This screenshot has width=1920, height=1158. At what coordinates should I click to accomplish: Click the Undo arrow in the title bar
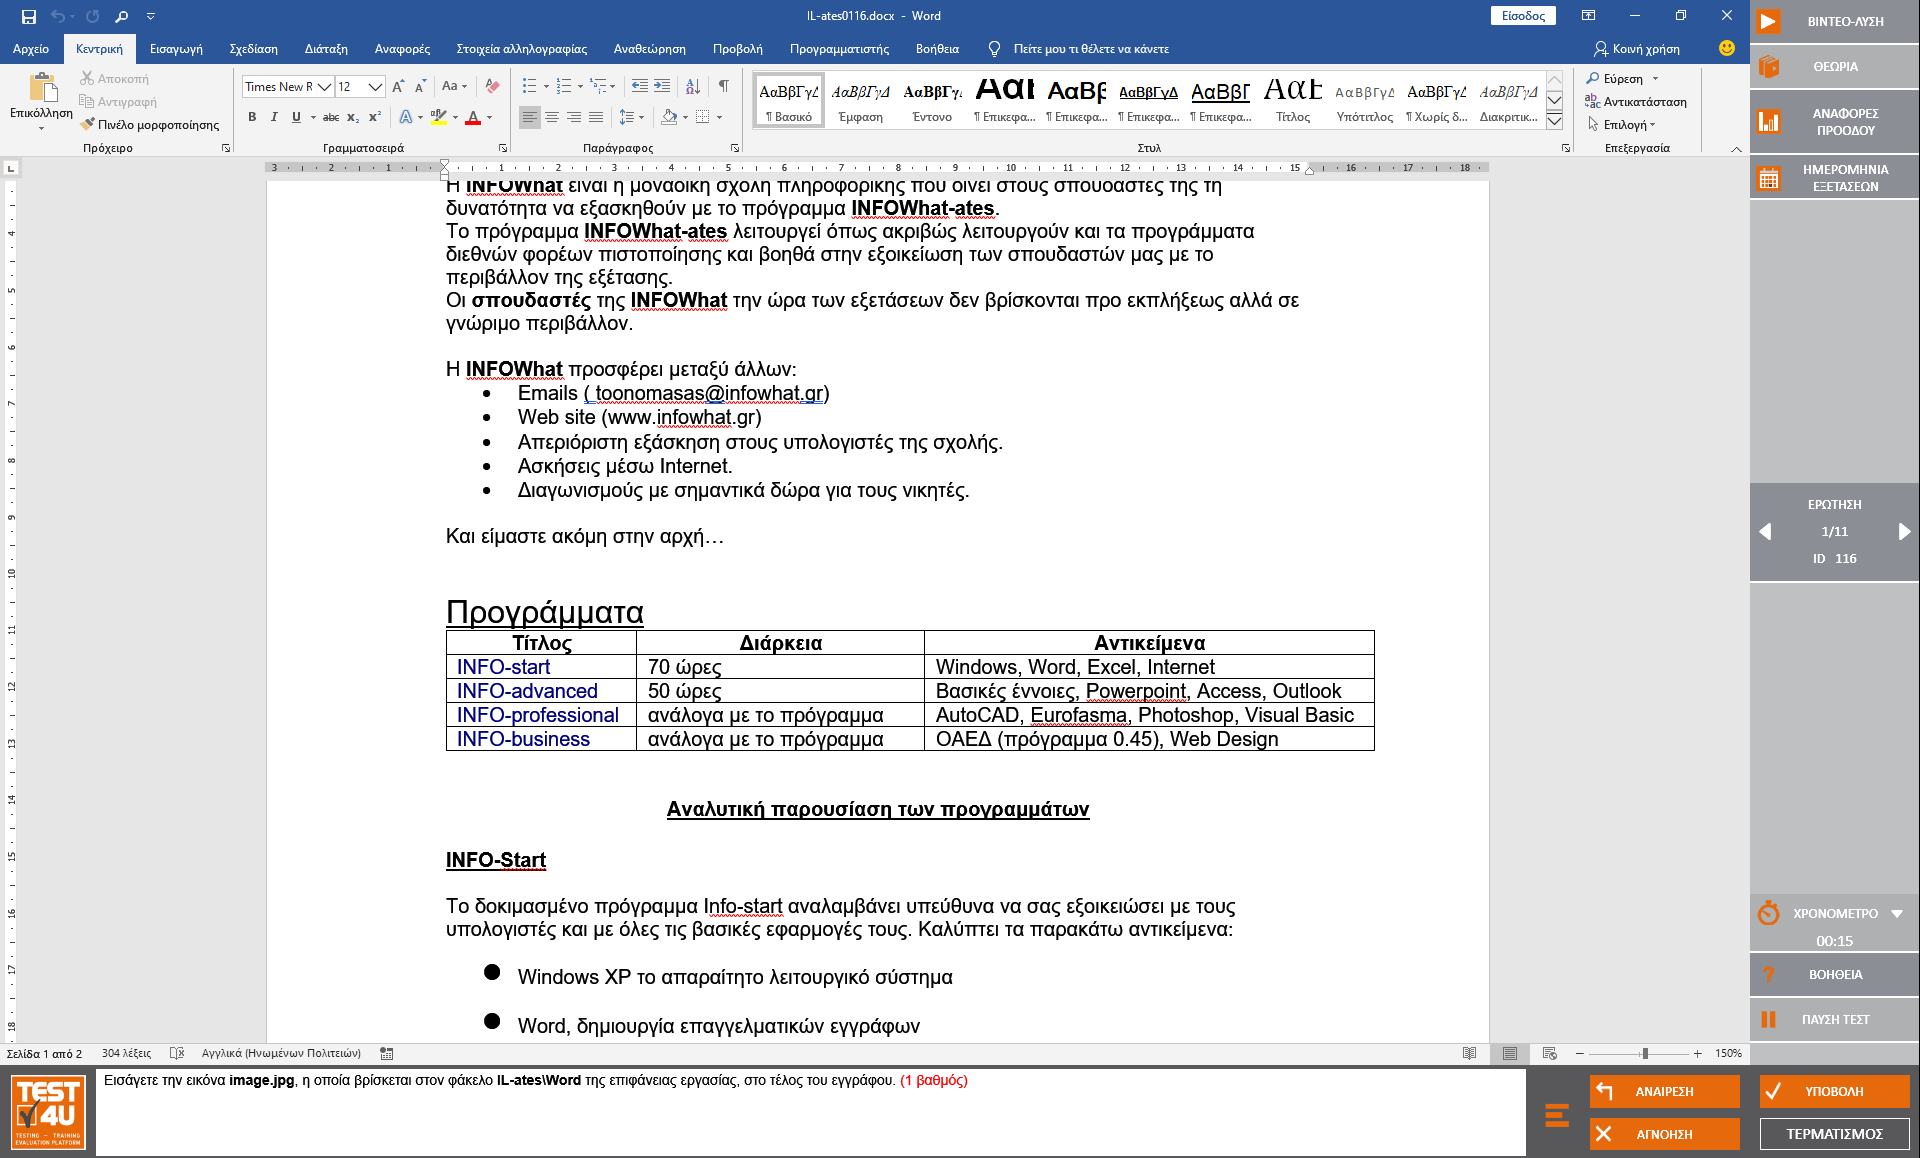pos(58,16)
